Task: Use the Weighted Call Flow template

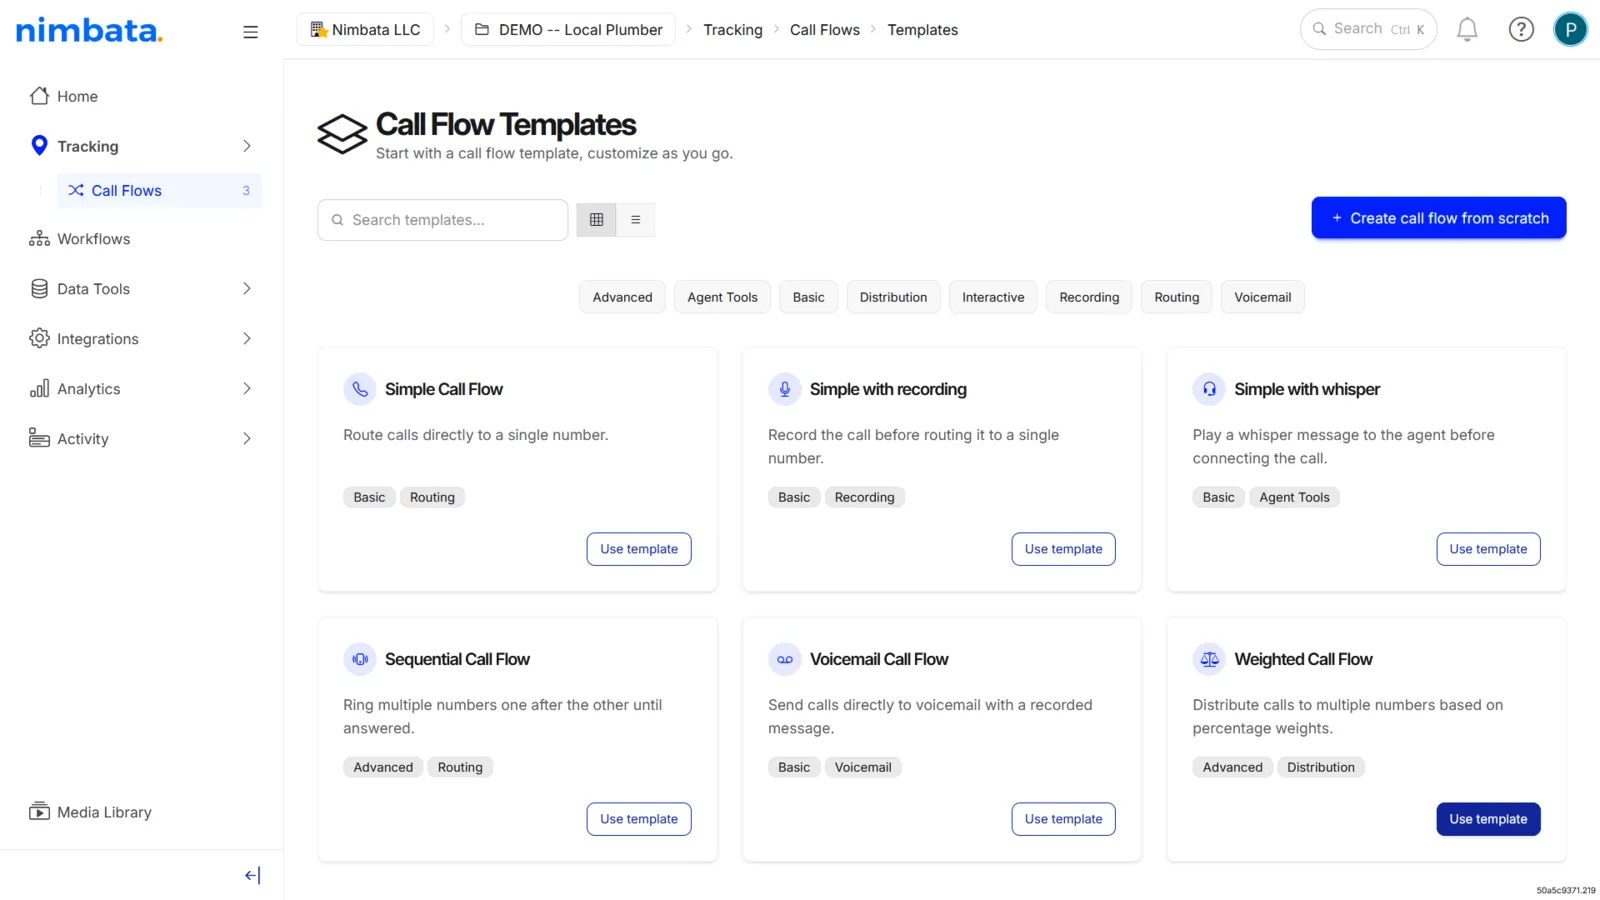Action: [x=1488, y=819]
